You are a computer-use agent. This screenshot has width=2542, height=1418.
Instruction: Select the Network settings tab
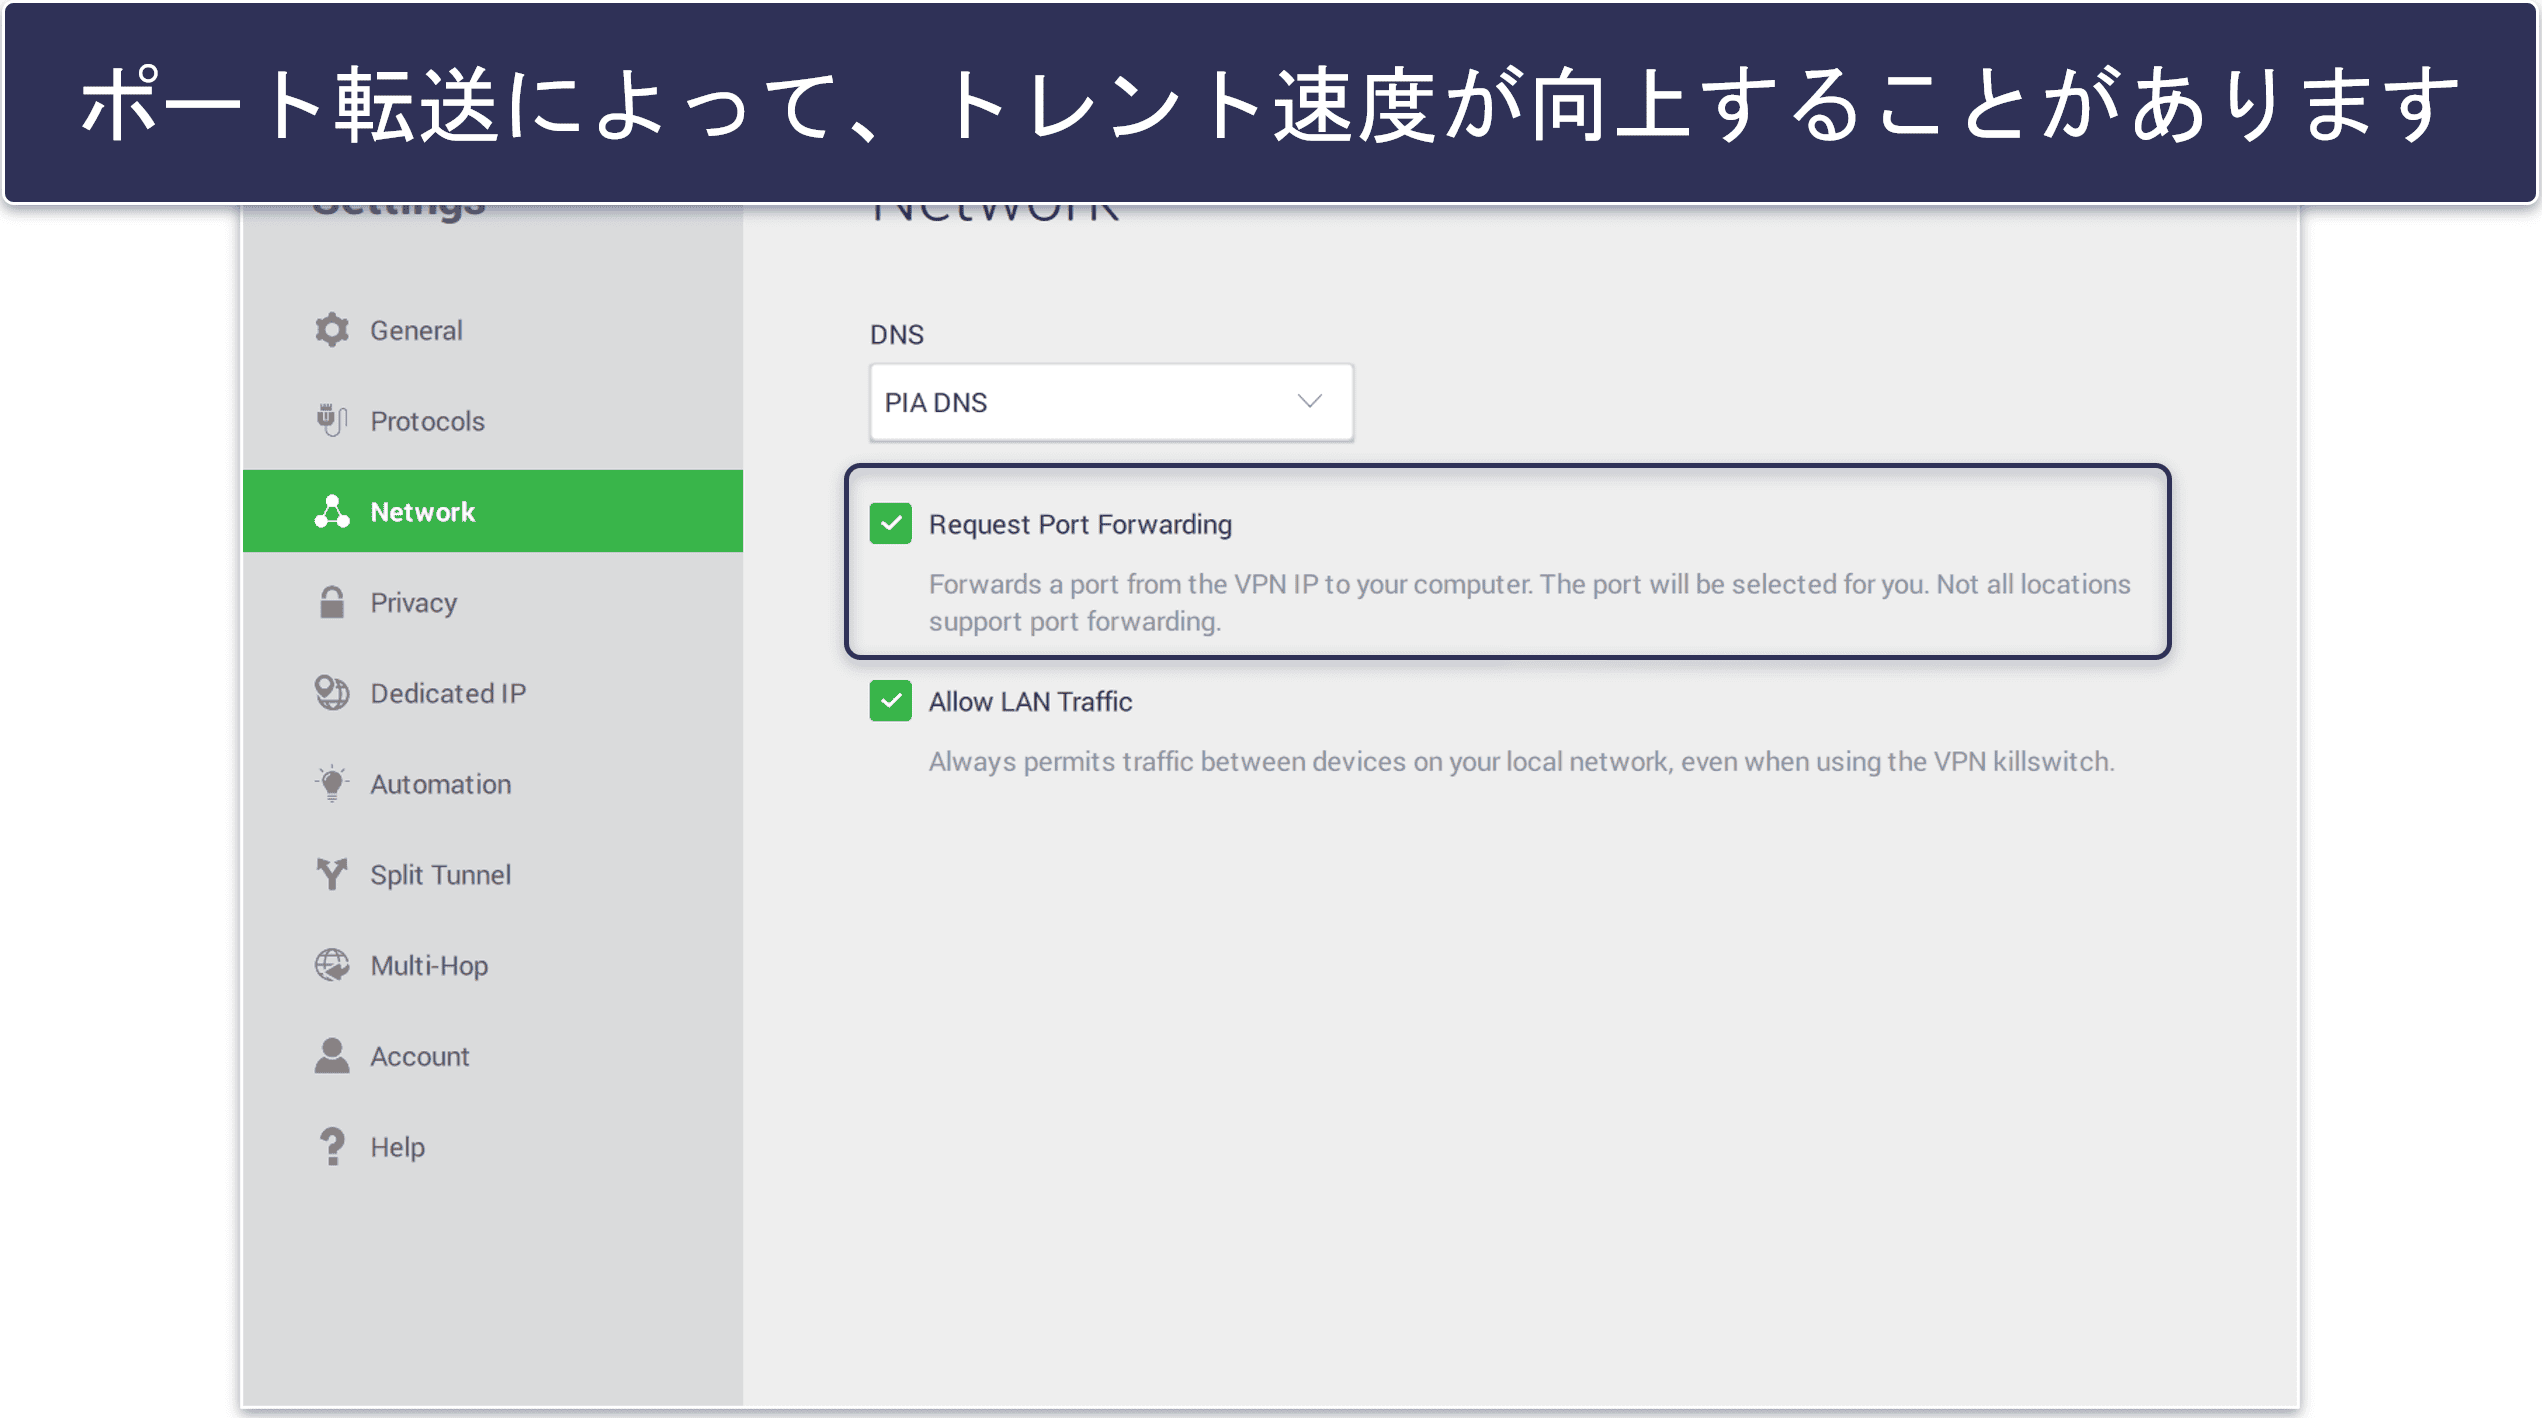[493, 511]
